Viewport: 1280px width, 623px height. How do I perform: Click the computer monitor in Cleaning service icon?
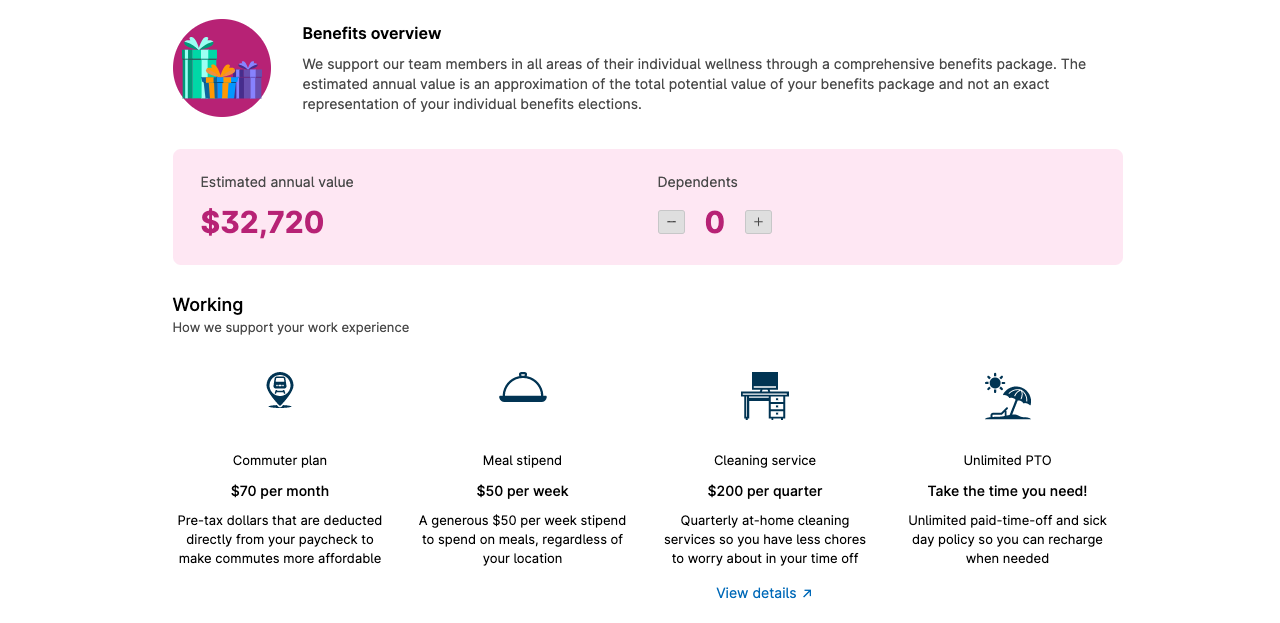point(766,380)
